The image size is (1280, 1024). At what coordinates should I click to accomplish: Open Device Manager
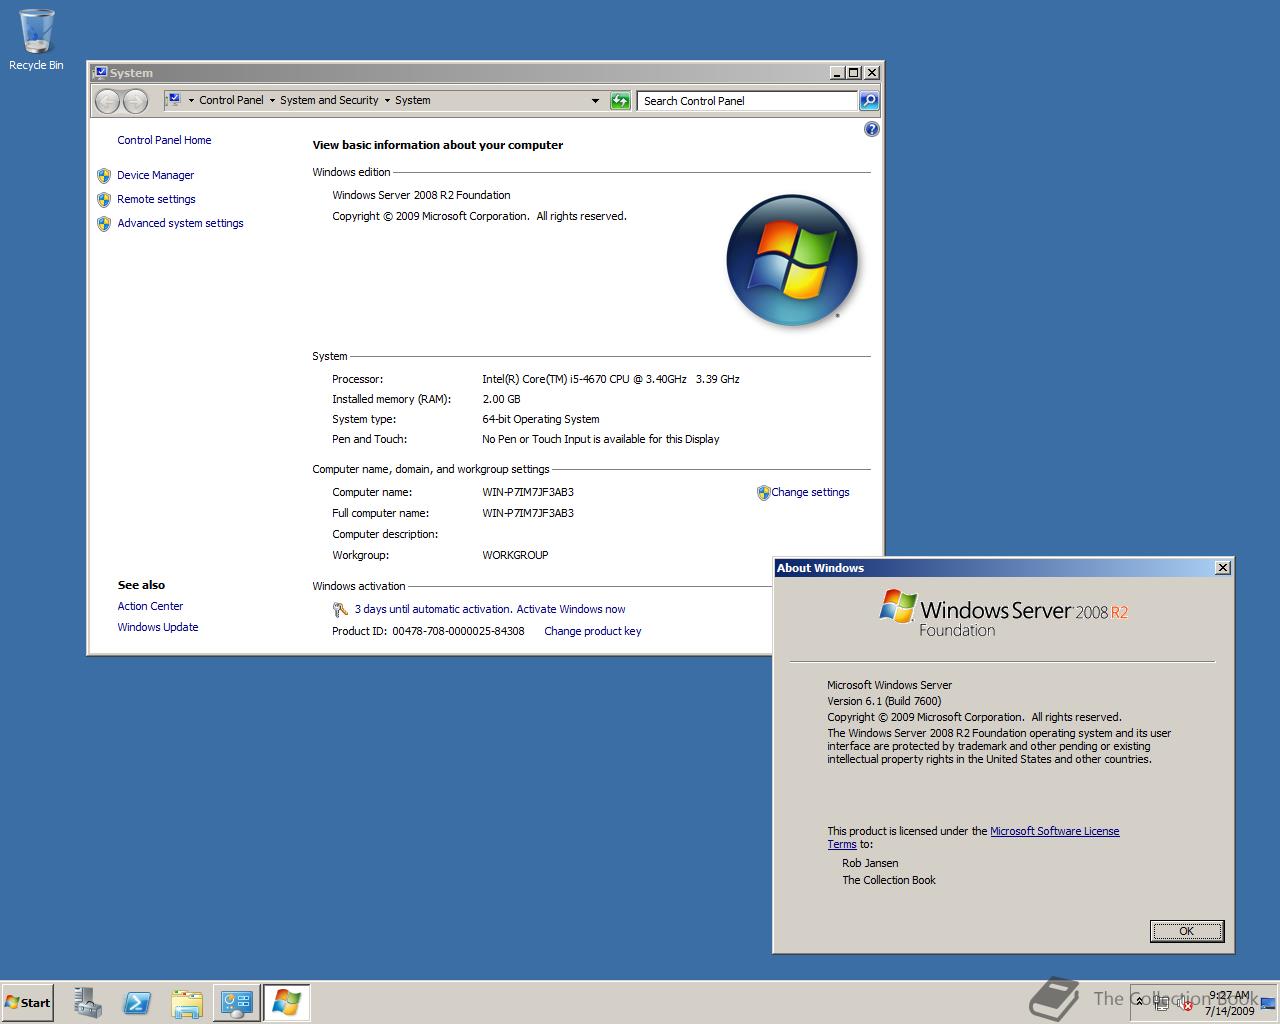(155, 175)
